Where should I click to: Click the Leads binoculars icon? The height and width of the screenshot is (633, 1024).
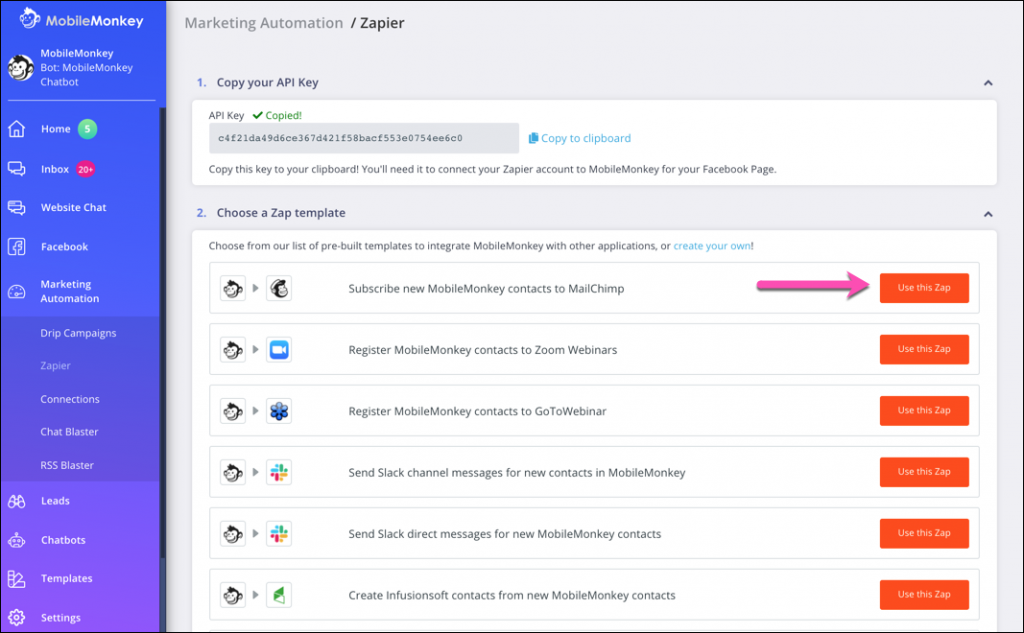point(16,501)
